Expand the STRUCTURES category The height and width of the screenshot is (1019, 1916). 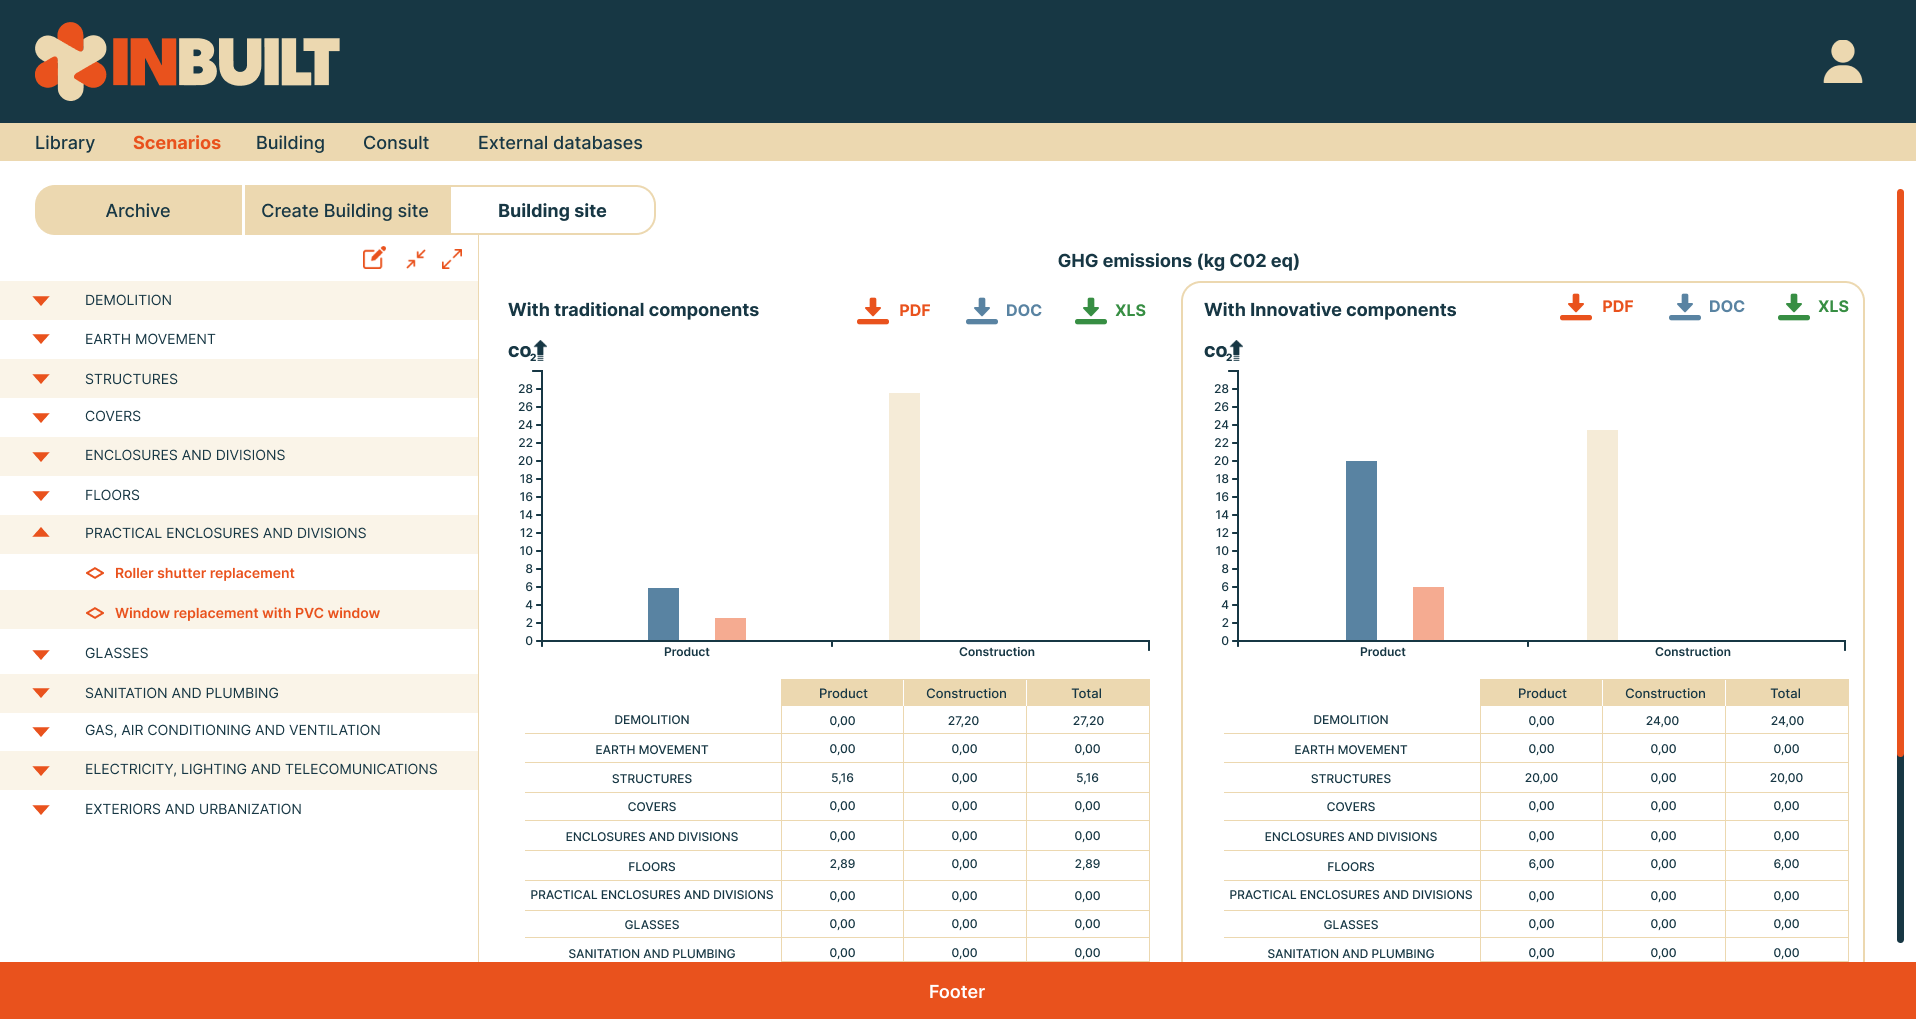point(41,379)
